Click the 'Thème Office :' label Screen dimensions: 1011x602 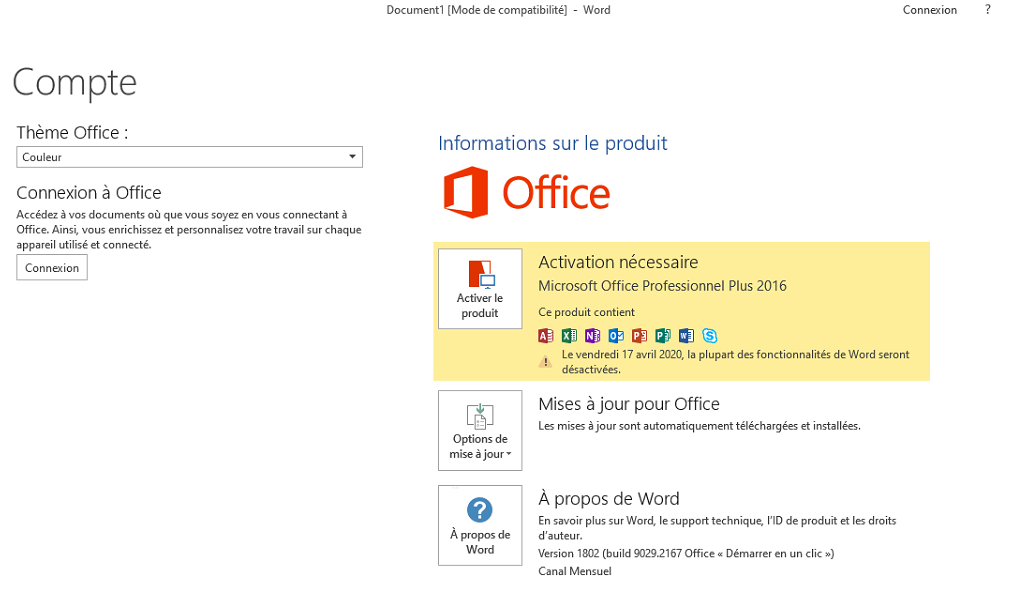[x=72, y=133]
